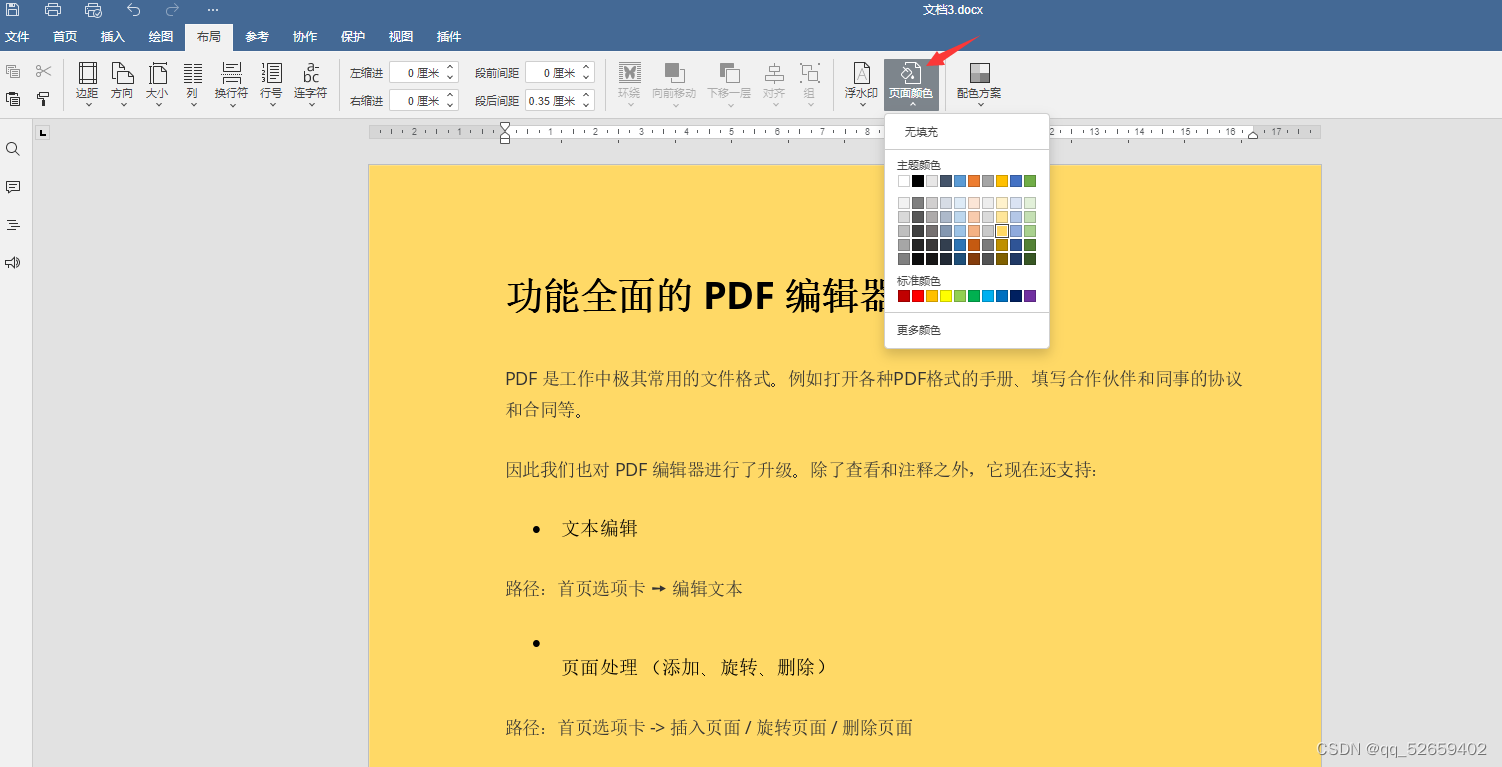Screen dimensions: 1502x767
Task: Open the 连字符 hyphenation tool
Action: point(310,83)
